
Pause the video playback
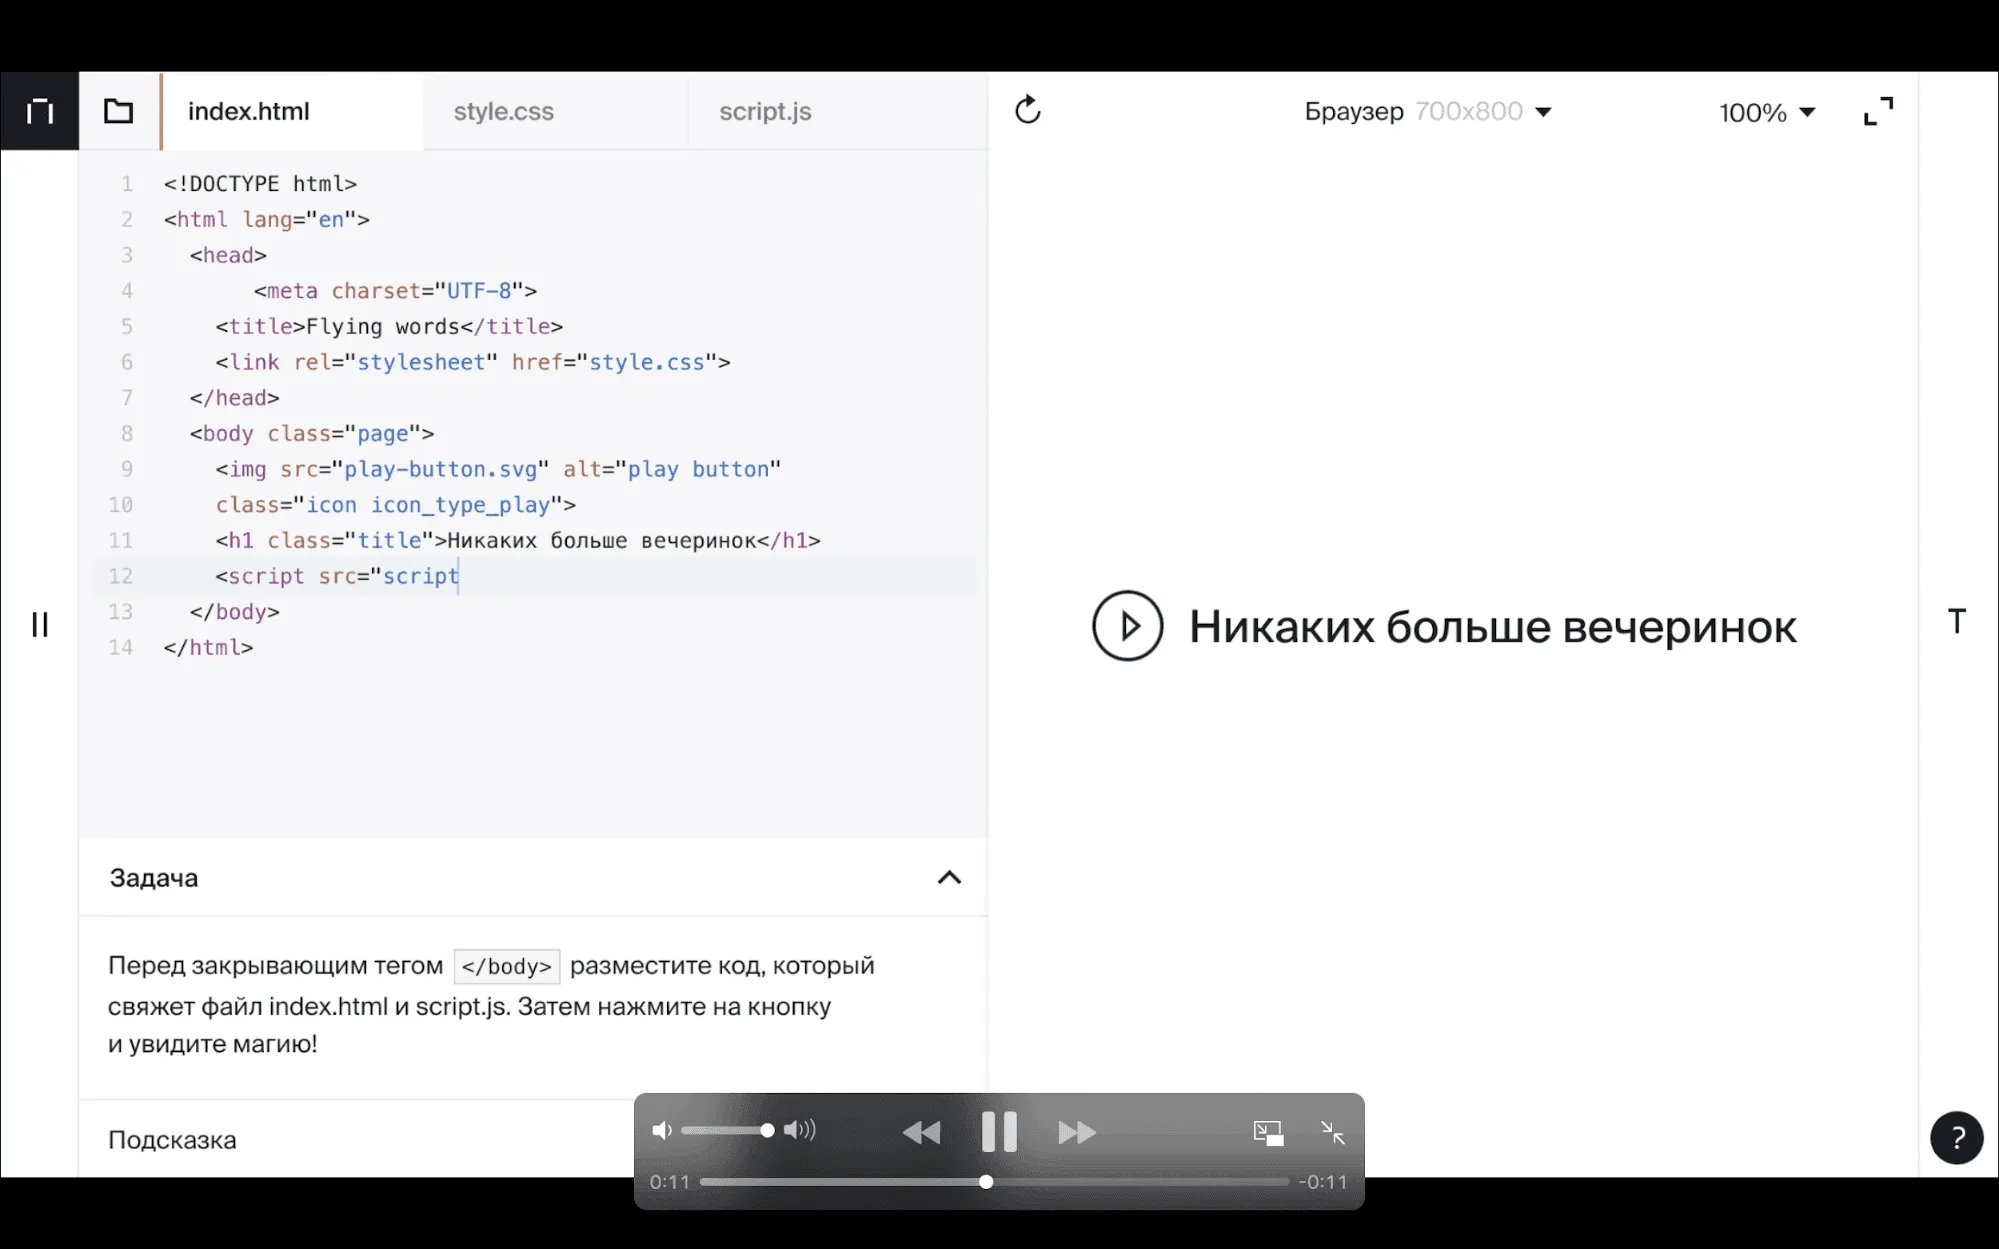pos(999,1132)
